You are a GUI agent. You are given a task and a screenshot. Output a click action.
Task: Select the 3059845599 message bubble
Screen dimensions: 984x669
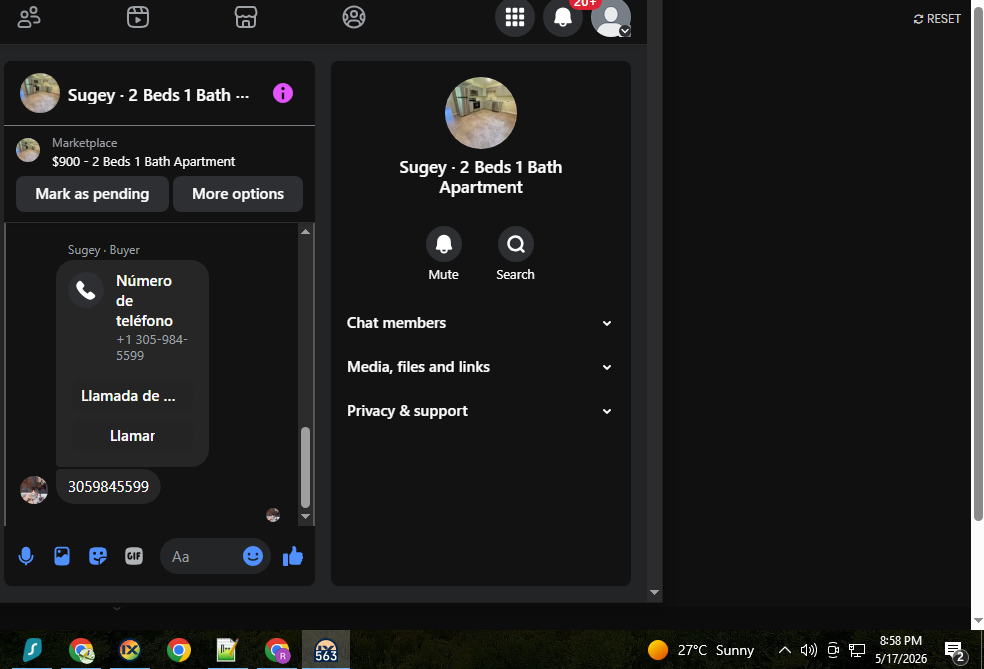coord(109,486)
